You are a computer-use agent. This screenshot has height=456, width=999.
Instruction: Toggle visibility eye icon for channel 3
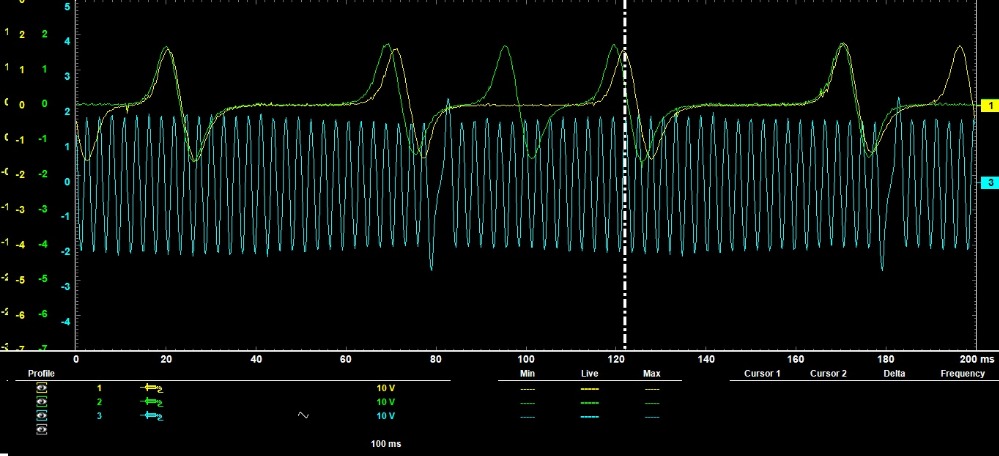(42, 415)
